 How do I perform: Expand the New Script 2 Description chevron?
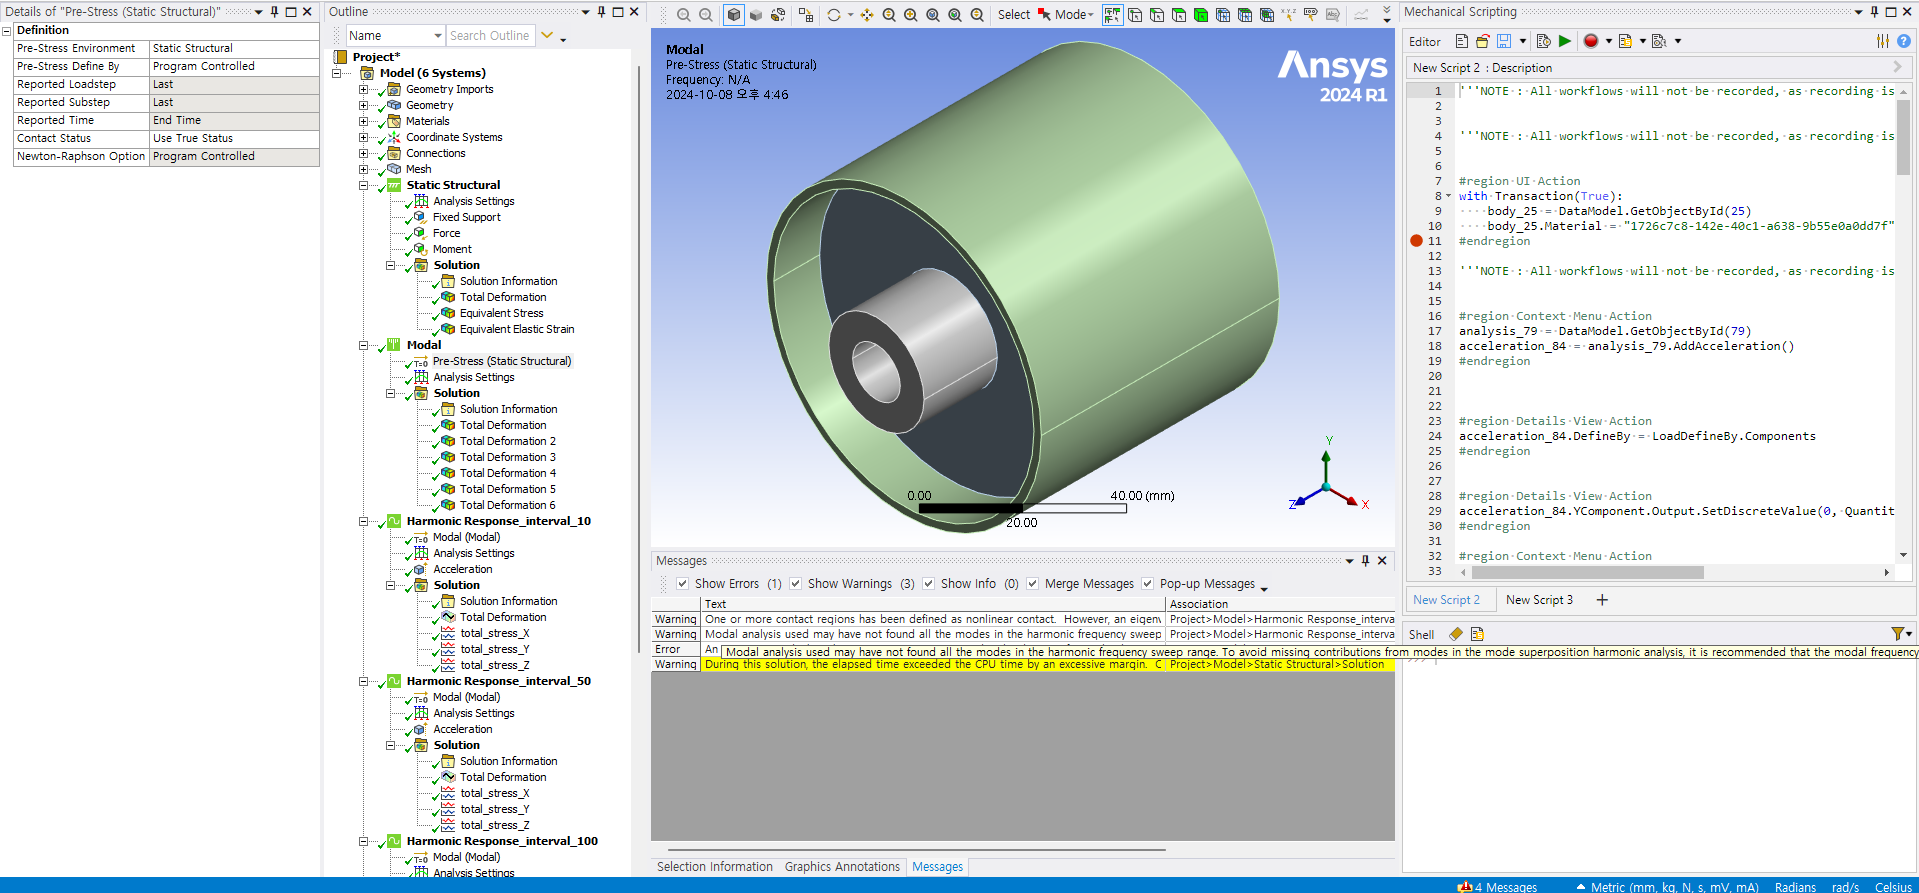[x=1897, y=67]
